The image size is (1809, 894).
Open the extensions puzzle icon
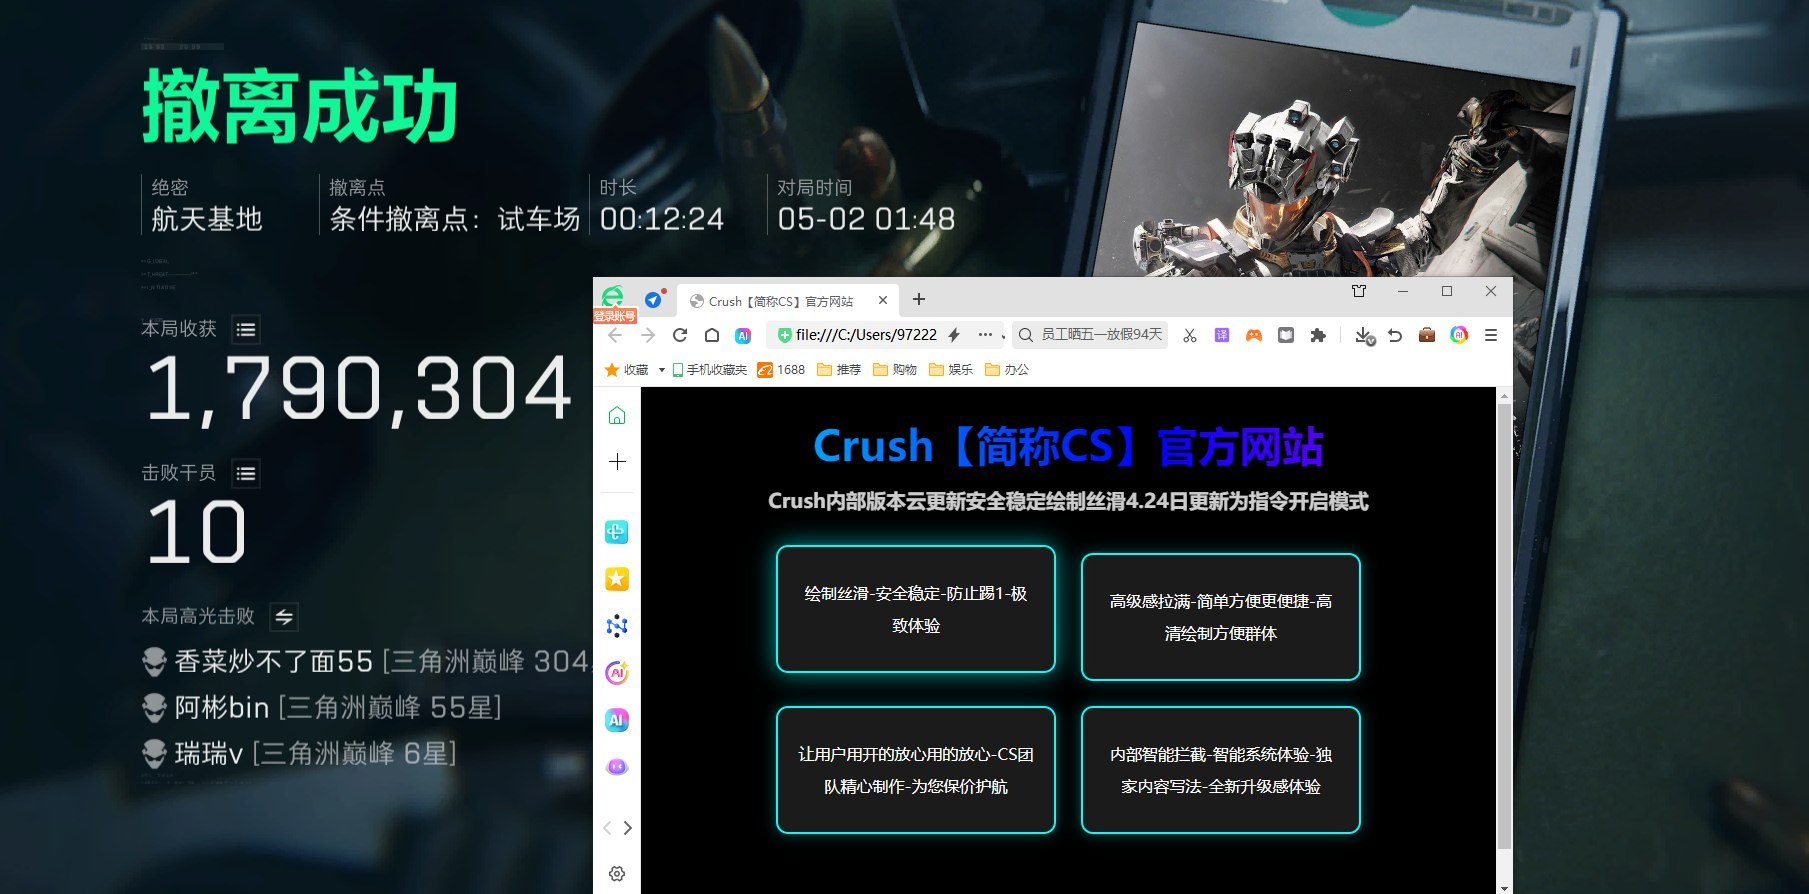(1318, 335)
